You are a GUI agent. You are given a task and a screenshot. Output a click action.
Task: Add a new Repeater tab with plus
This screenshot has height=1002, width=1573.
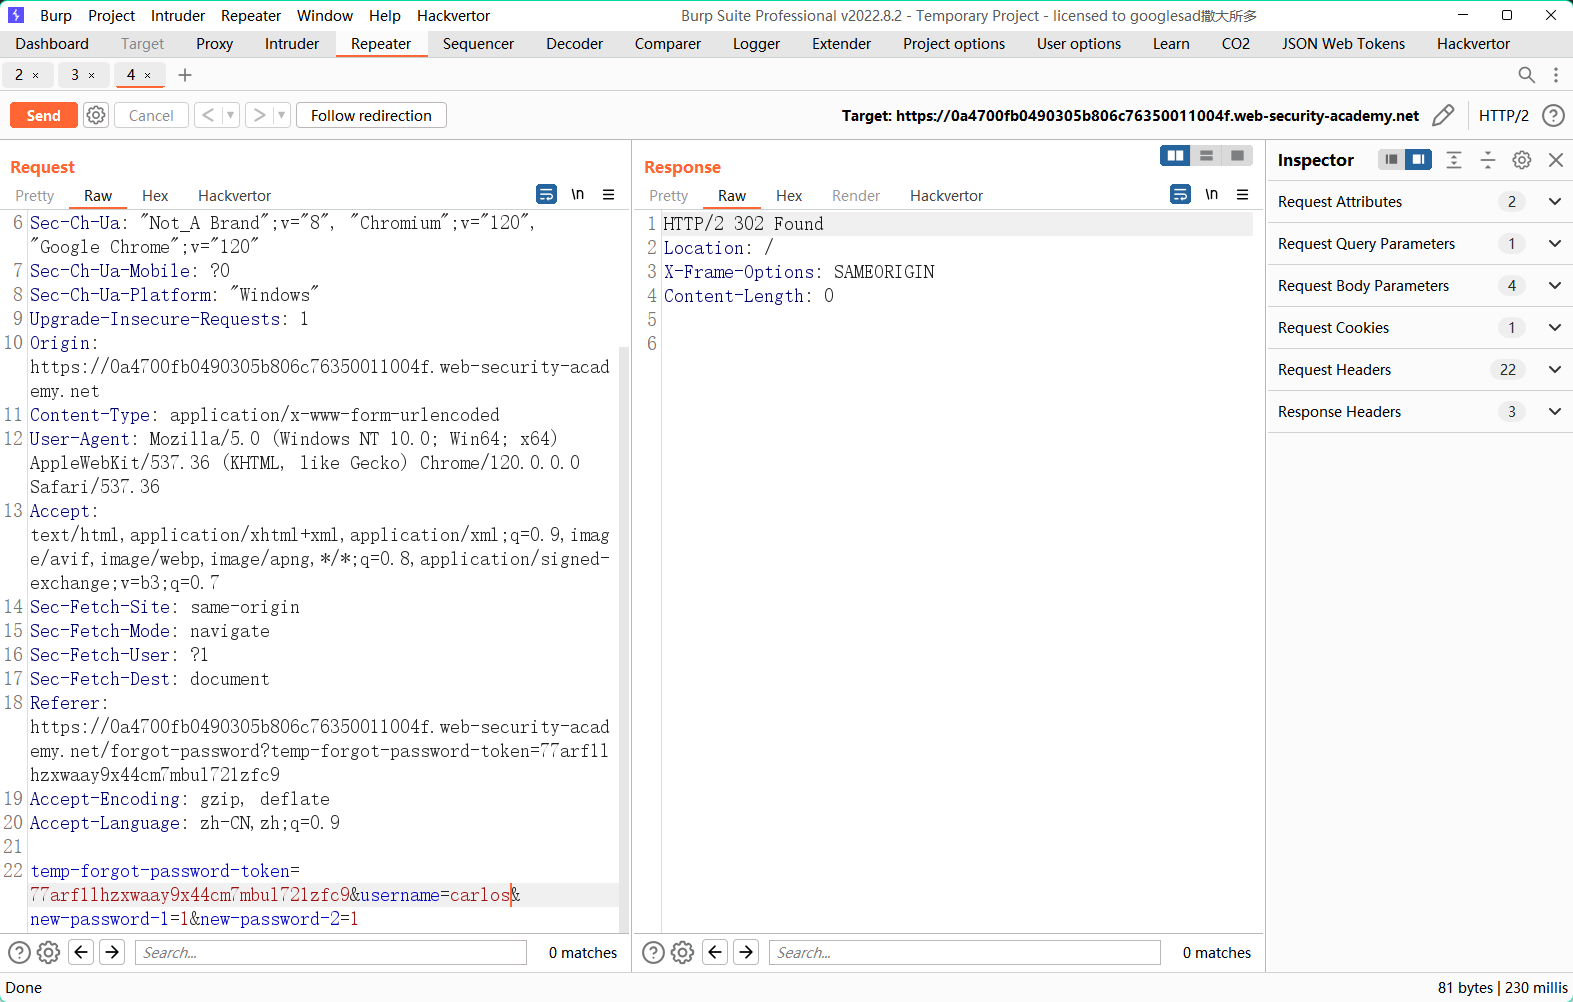pyautogui.click(x=185, y=75)
